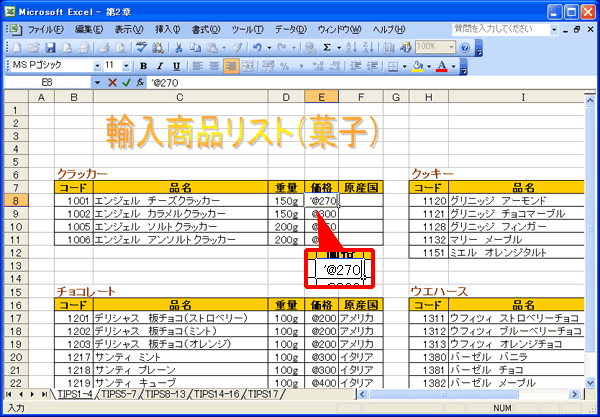The height and width of the screenshot is (417, 600).
Task: Switch to the TIPS14-16 sheet tab
Action: click(x=217, y=394)
